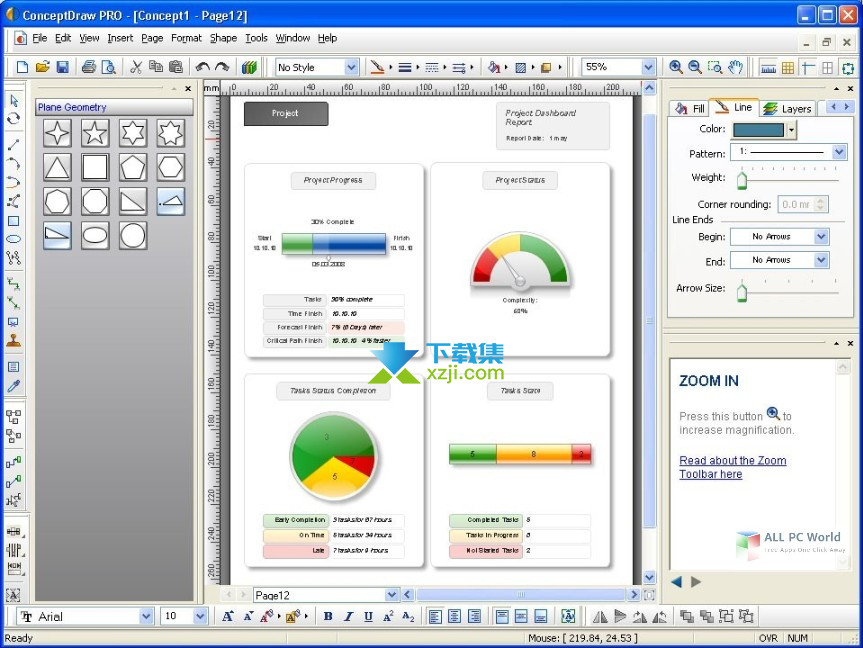Pick the circle shape from library
Viewport: 863px width, 648px height.
pos(133,236)
